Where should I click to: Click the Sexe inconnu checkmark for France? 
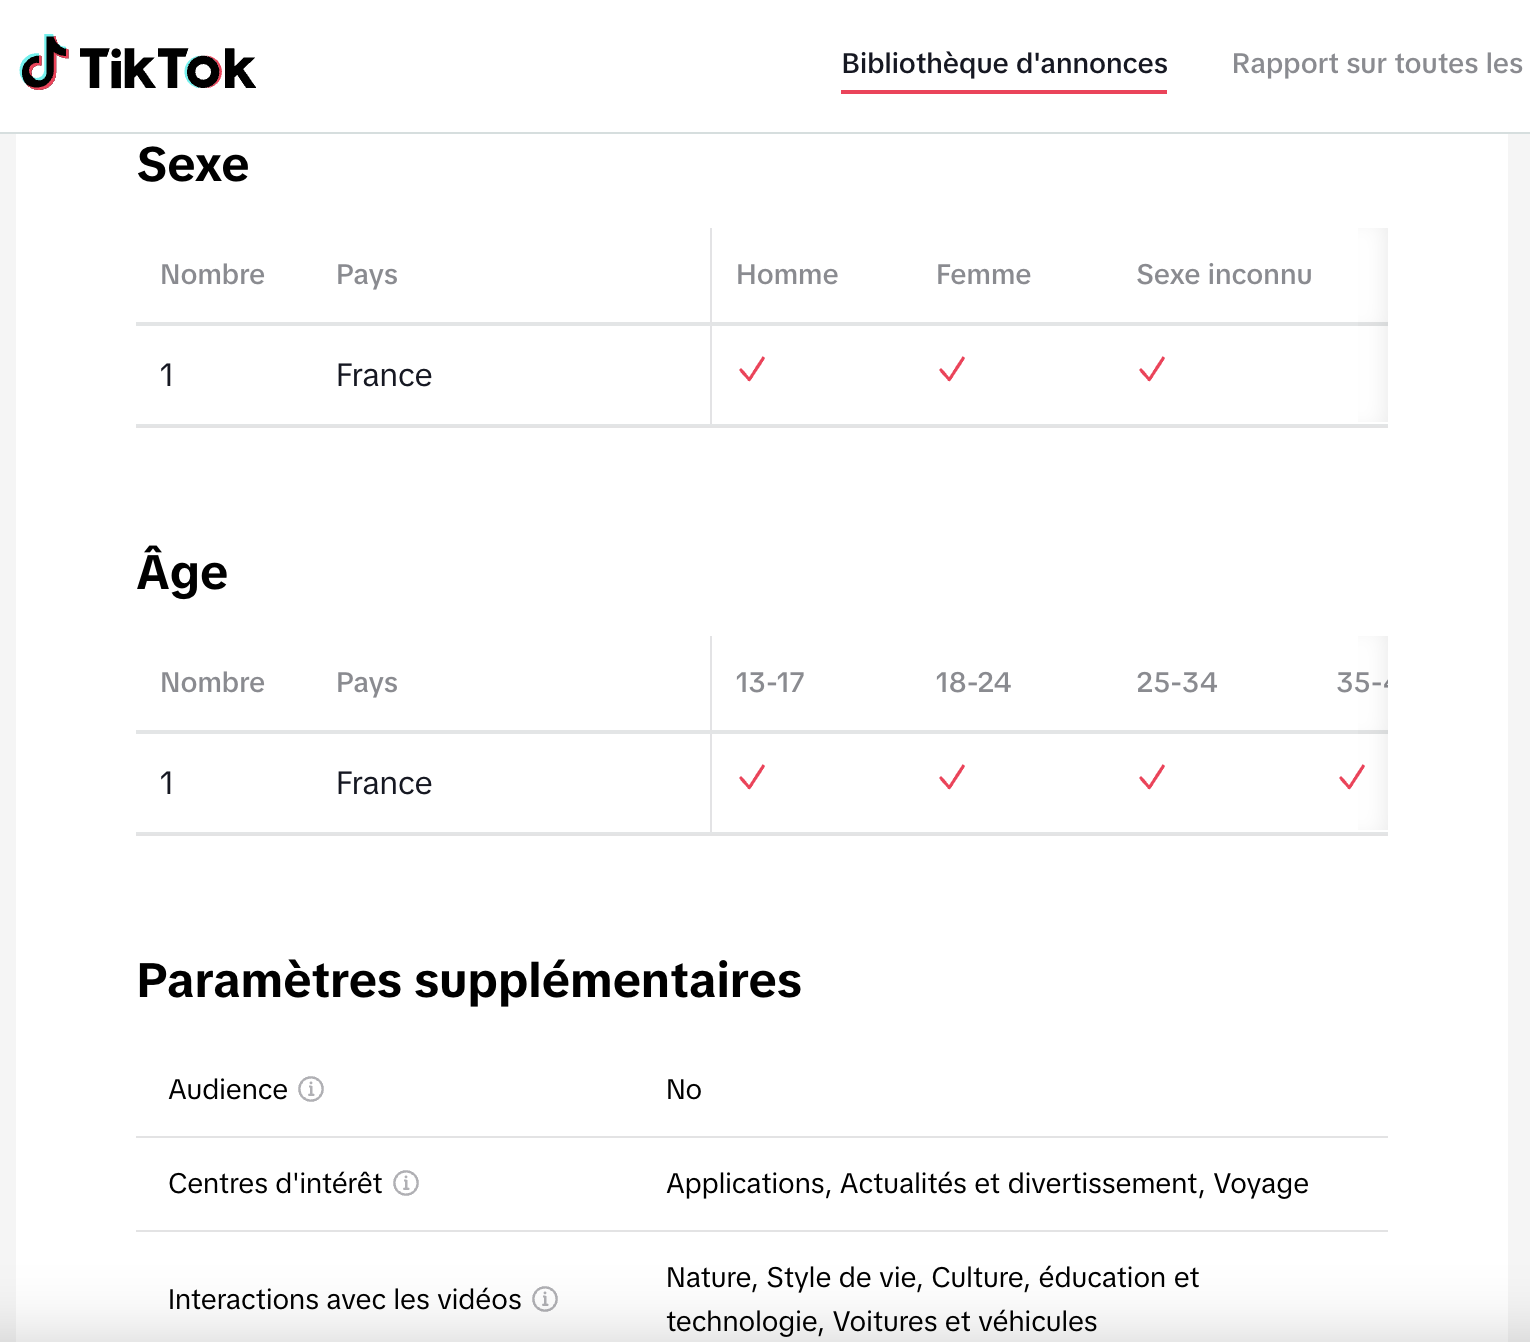(x=1152, y=370)
